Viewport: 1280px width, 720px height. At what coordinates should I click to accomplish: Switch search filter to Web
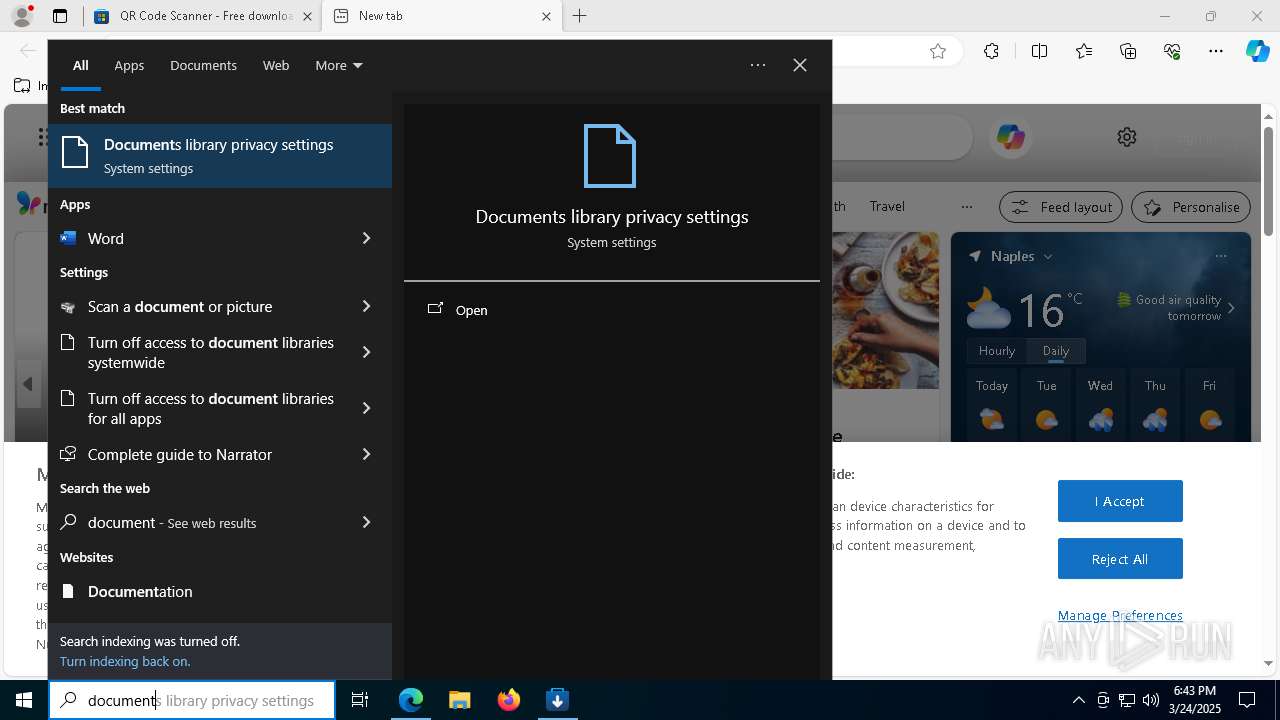(276, 65)
